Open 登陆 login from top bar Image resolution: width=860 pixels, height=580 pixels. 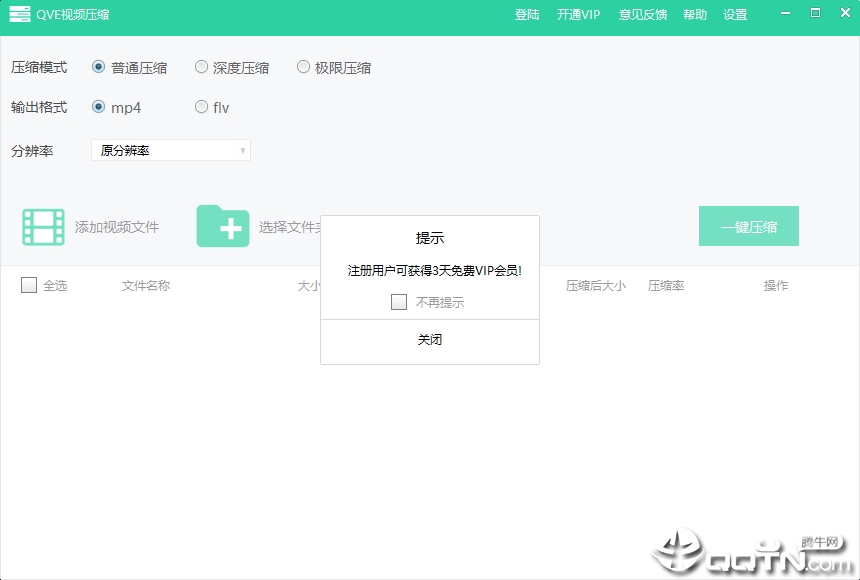coord(527,15)
